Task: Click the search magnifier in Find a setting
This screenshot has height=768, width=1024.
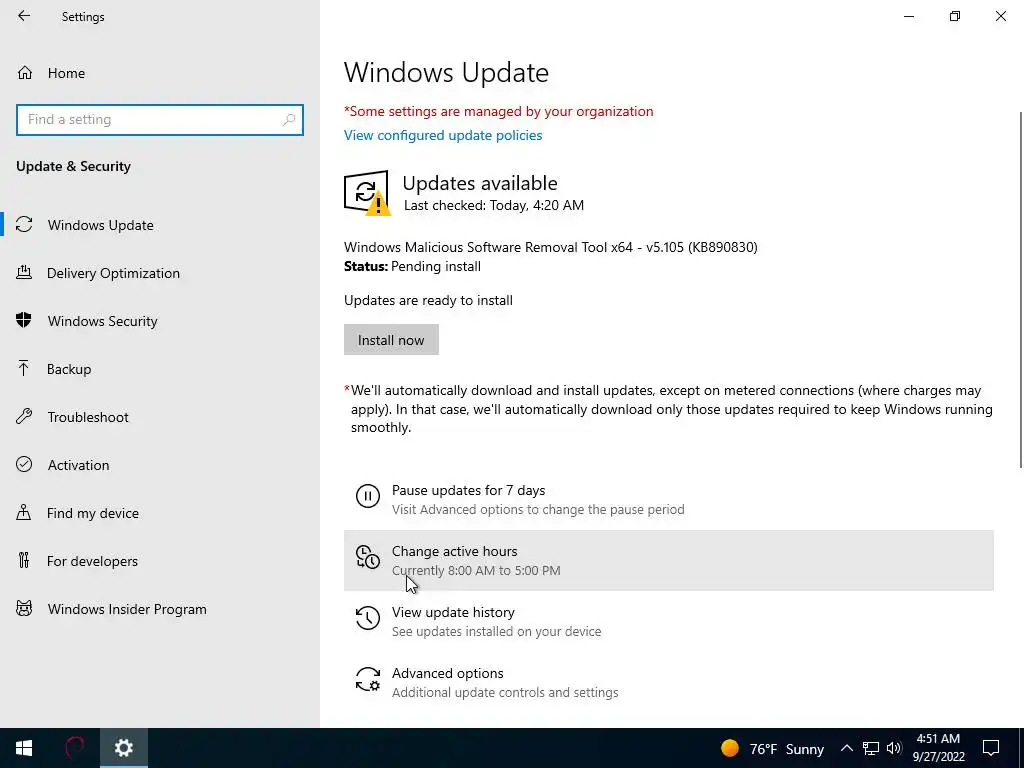Action: (x=289, y=120)
